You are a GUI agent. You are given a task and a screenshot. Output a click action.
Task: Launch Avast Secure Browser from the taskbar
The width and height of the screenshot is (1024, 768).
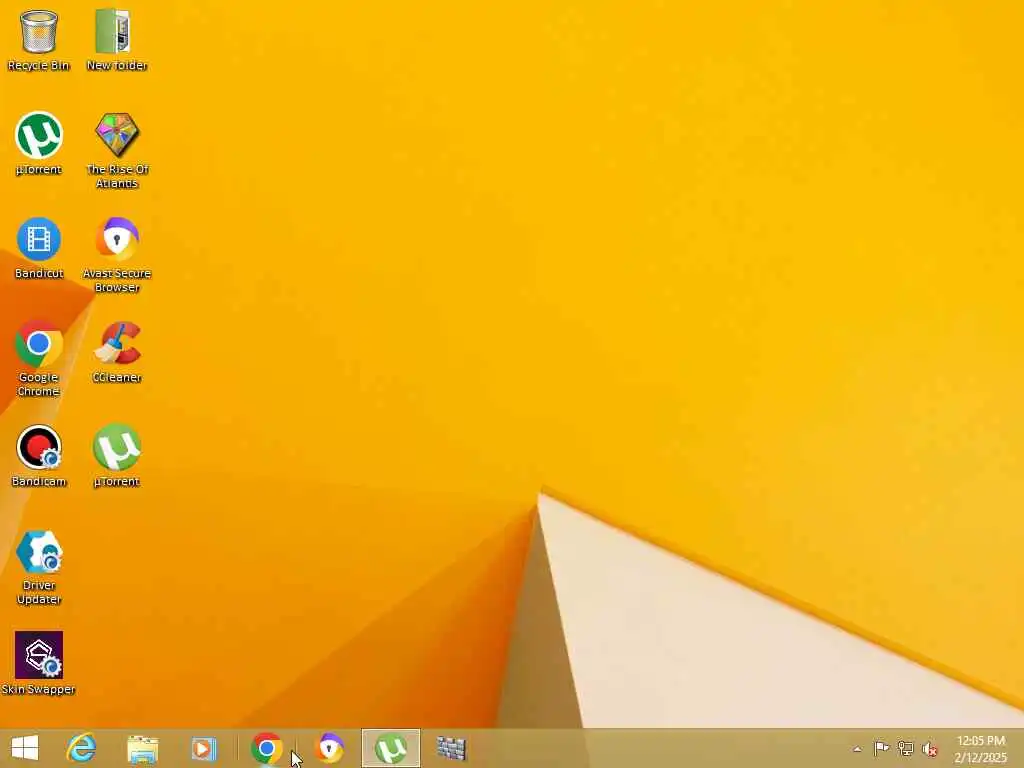coord(329,748)
